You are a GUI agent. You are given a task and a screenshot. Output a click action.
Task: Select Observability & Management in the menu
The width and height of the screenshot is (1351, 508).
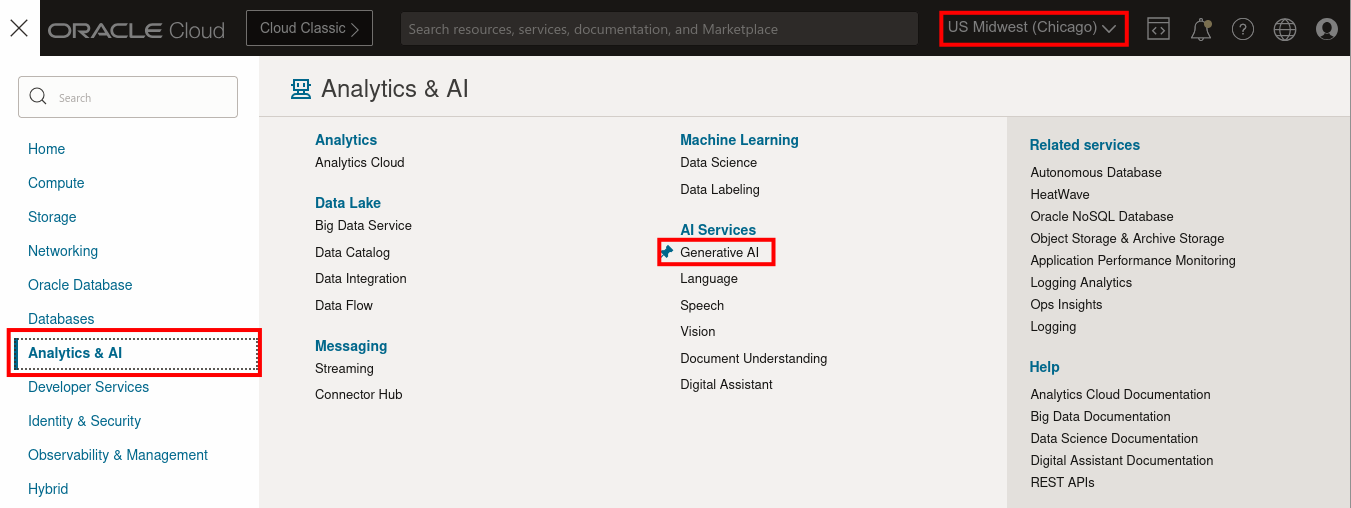[118, 455]
